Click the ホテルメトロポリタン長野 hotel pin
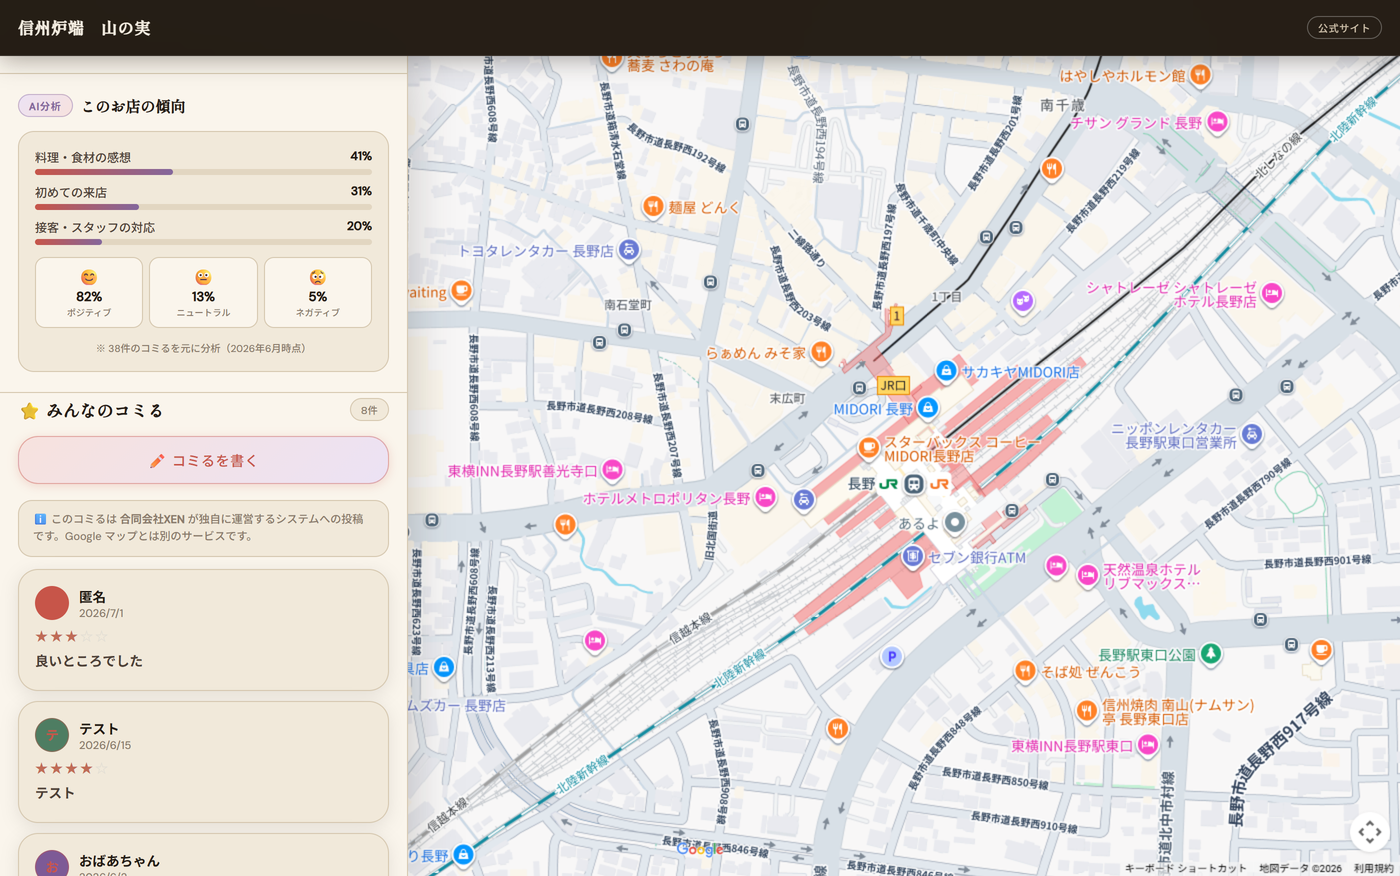Viewport: 1400px width, 876px height. 765,497
